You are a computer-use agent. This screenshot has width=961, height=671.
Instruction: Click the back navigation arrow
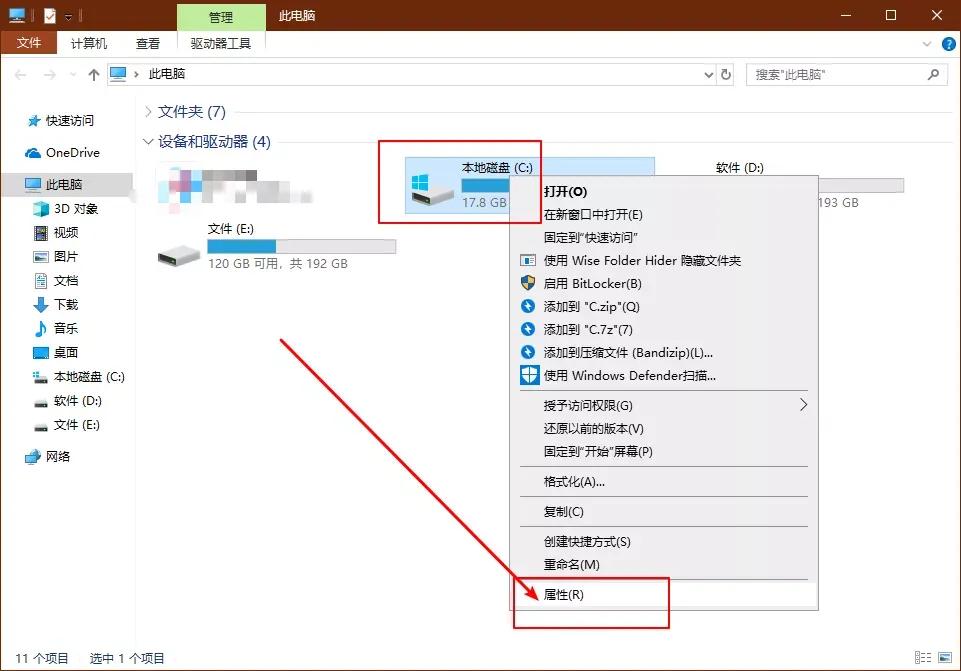[x=20, y=74]
